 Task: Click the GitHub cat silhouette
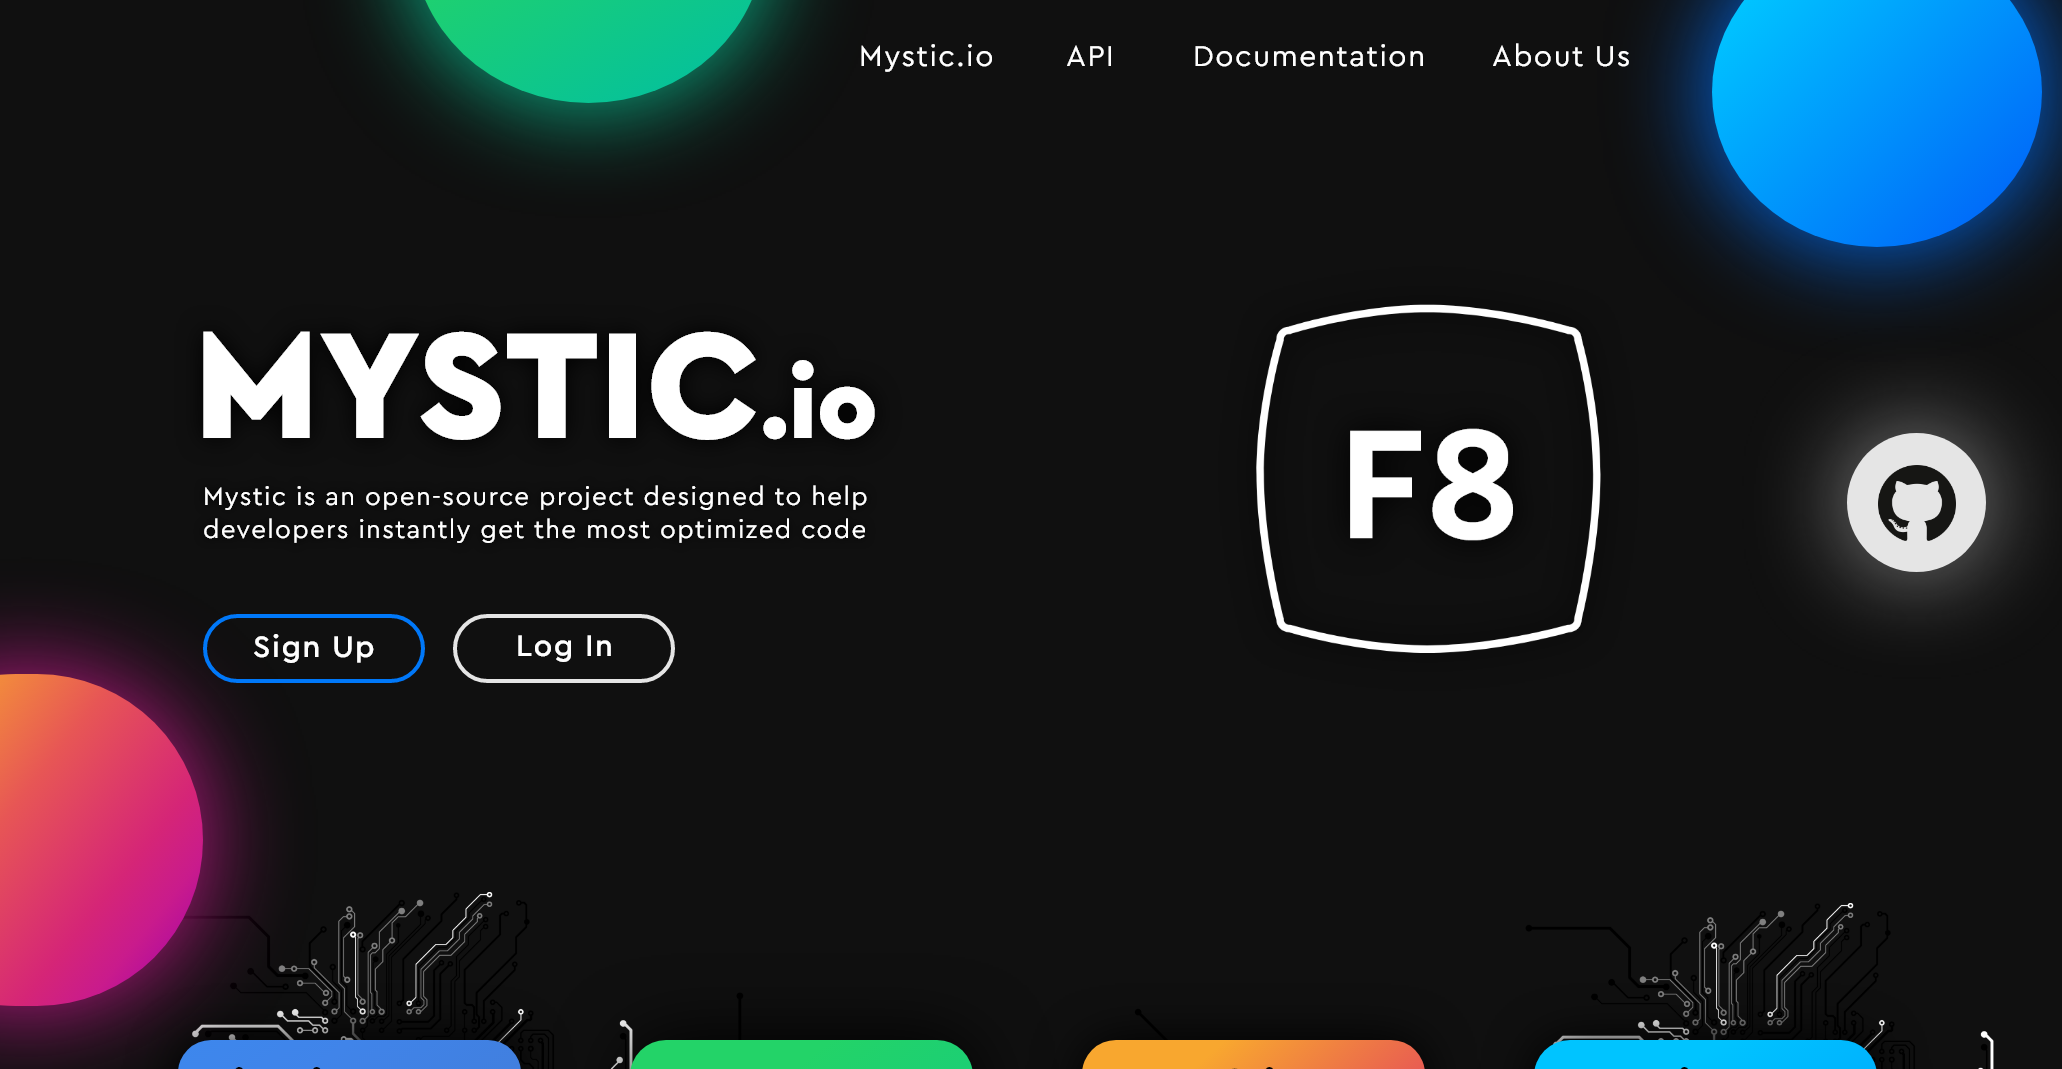click(x=1915, y=503)
